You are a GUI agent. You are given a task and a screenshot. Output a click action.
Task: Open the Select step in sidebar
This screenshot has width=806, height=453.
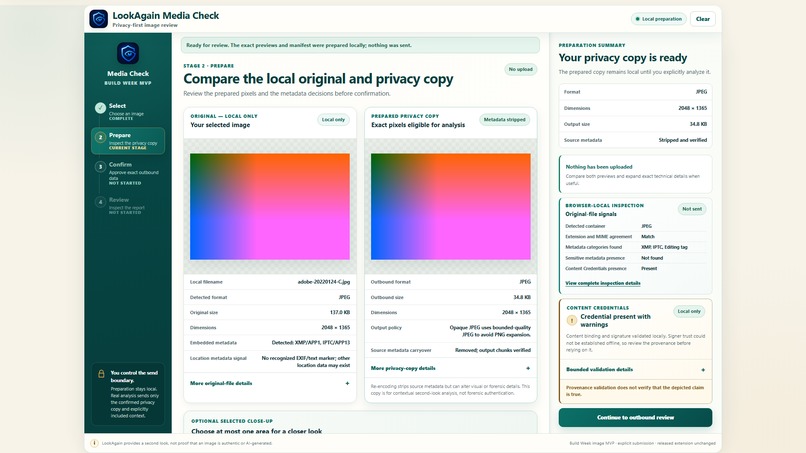(128, 112)
